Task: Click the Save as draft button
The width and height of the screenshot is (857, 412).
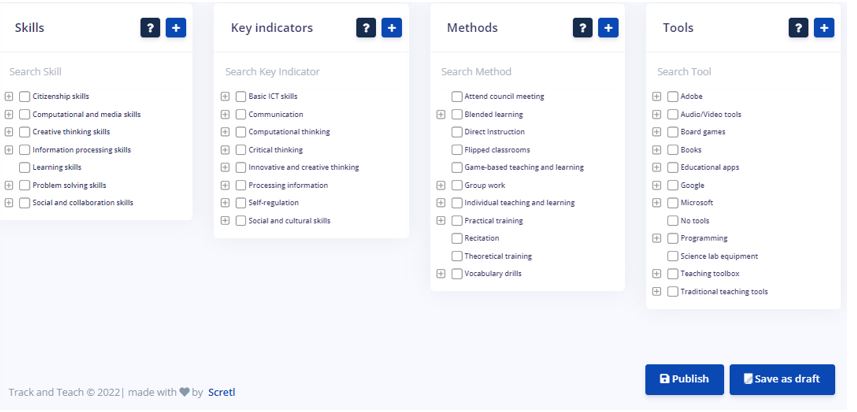Action: 782,379
